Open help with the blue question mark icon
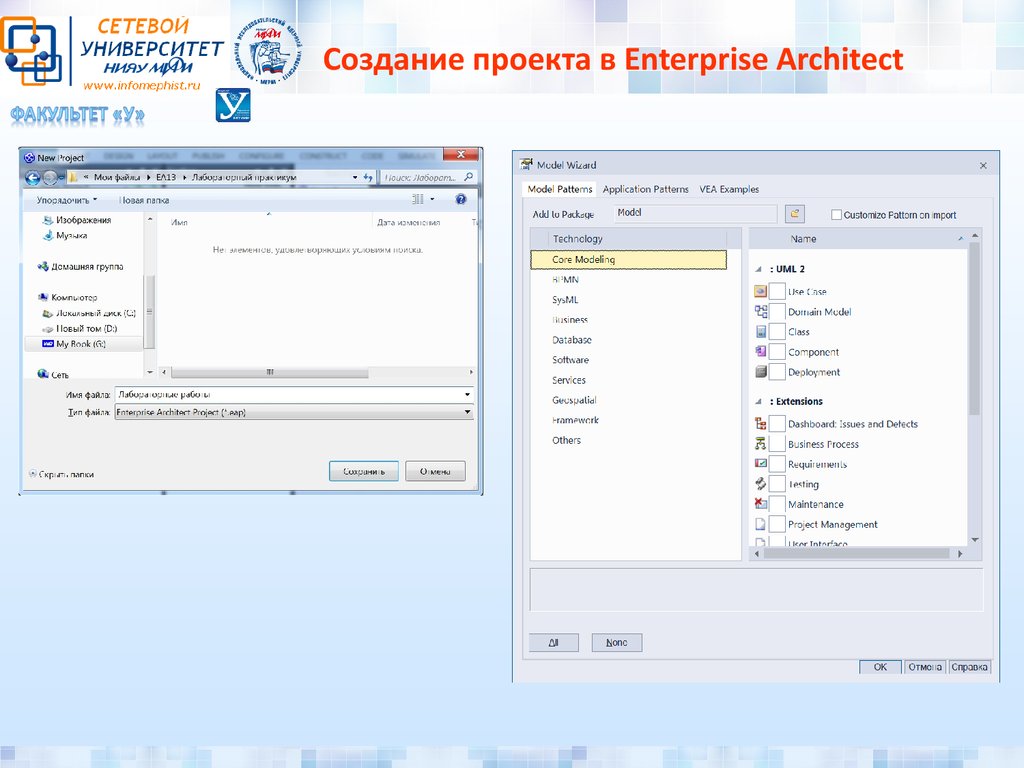The width and height of the screenshot is (1024, 768). [460, 199]
